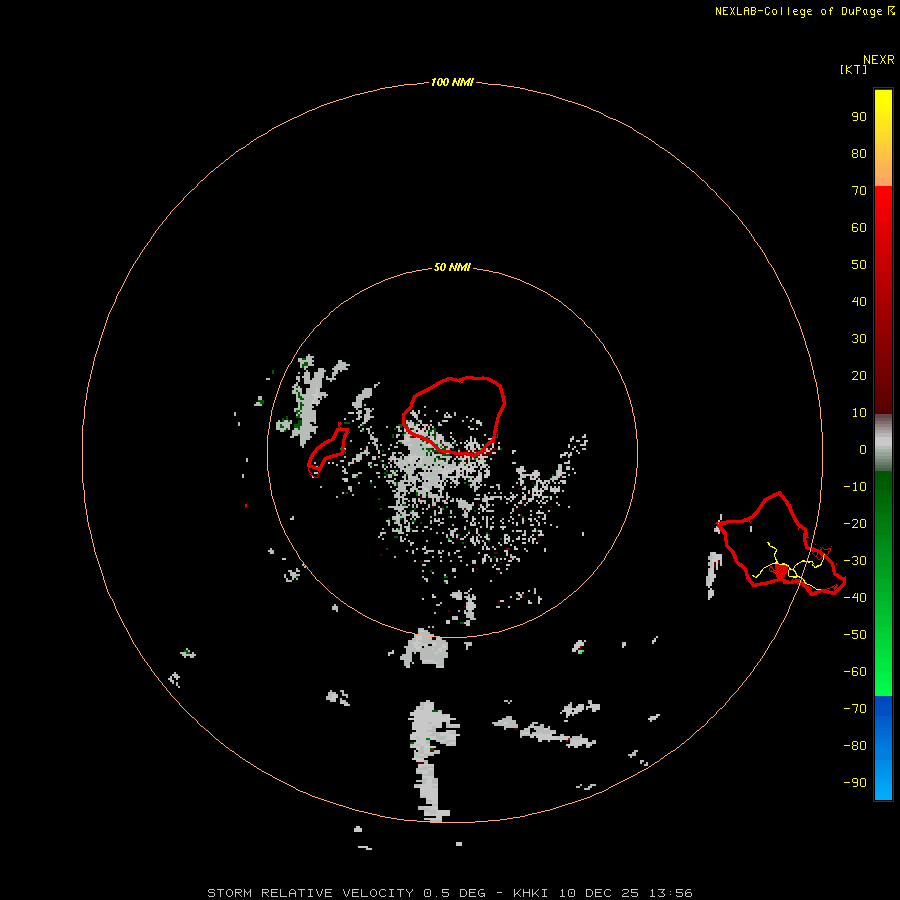Click the -50 value on velocity scale
Screen dimensions: 900x900
coord(855,635)
